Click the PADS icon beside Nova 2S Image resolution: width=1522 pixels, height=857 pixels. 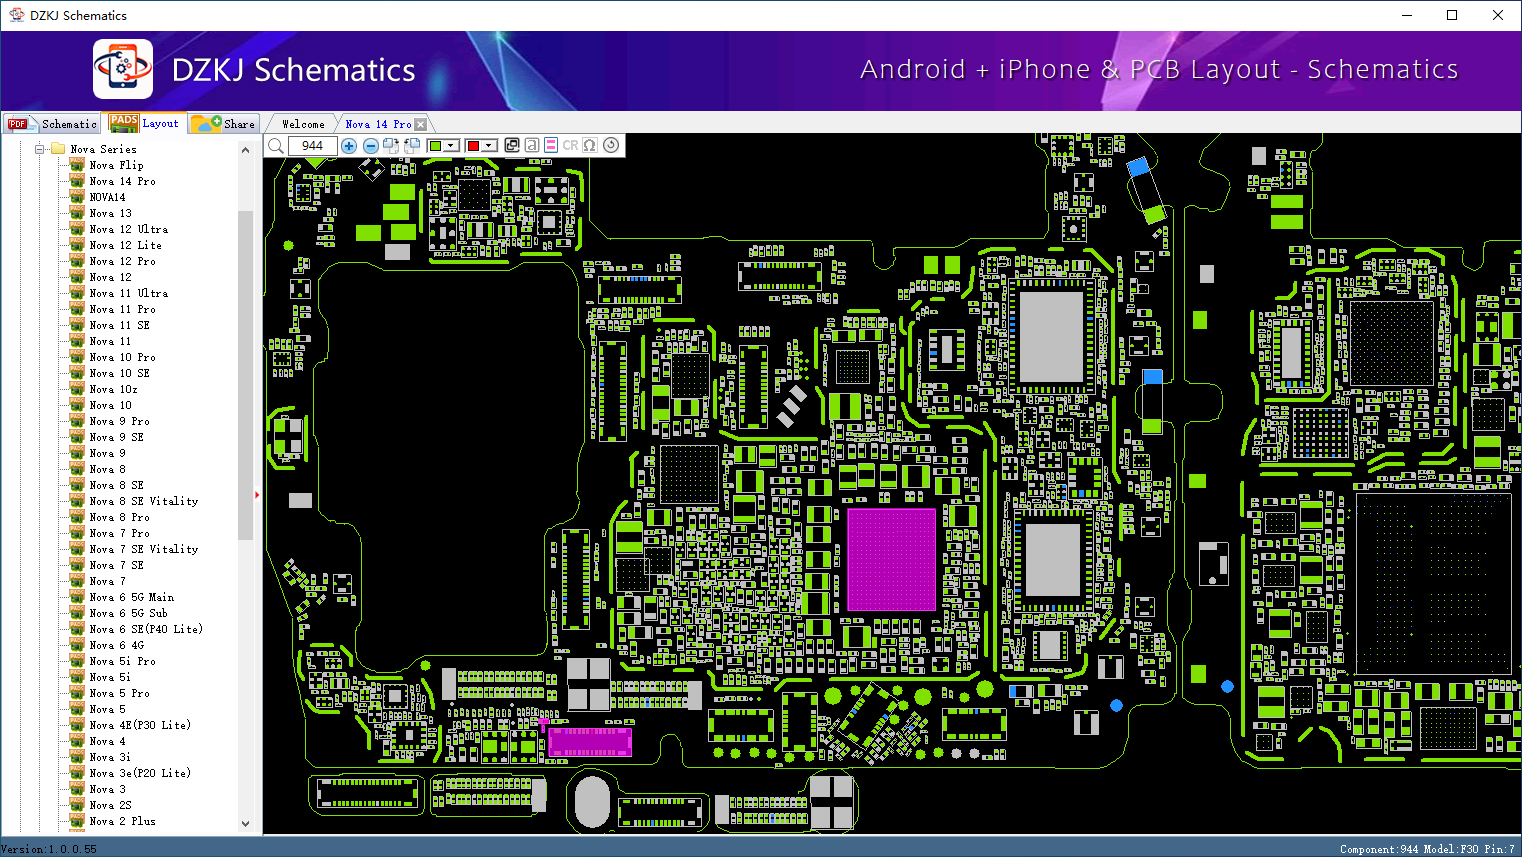tap(77, 805)
